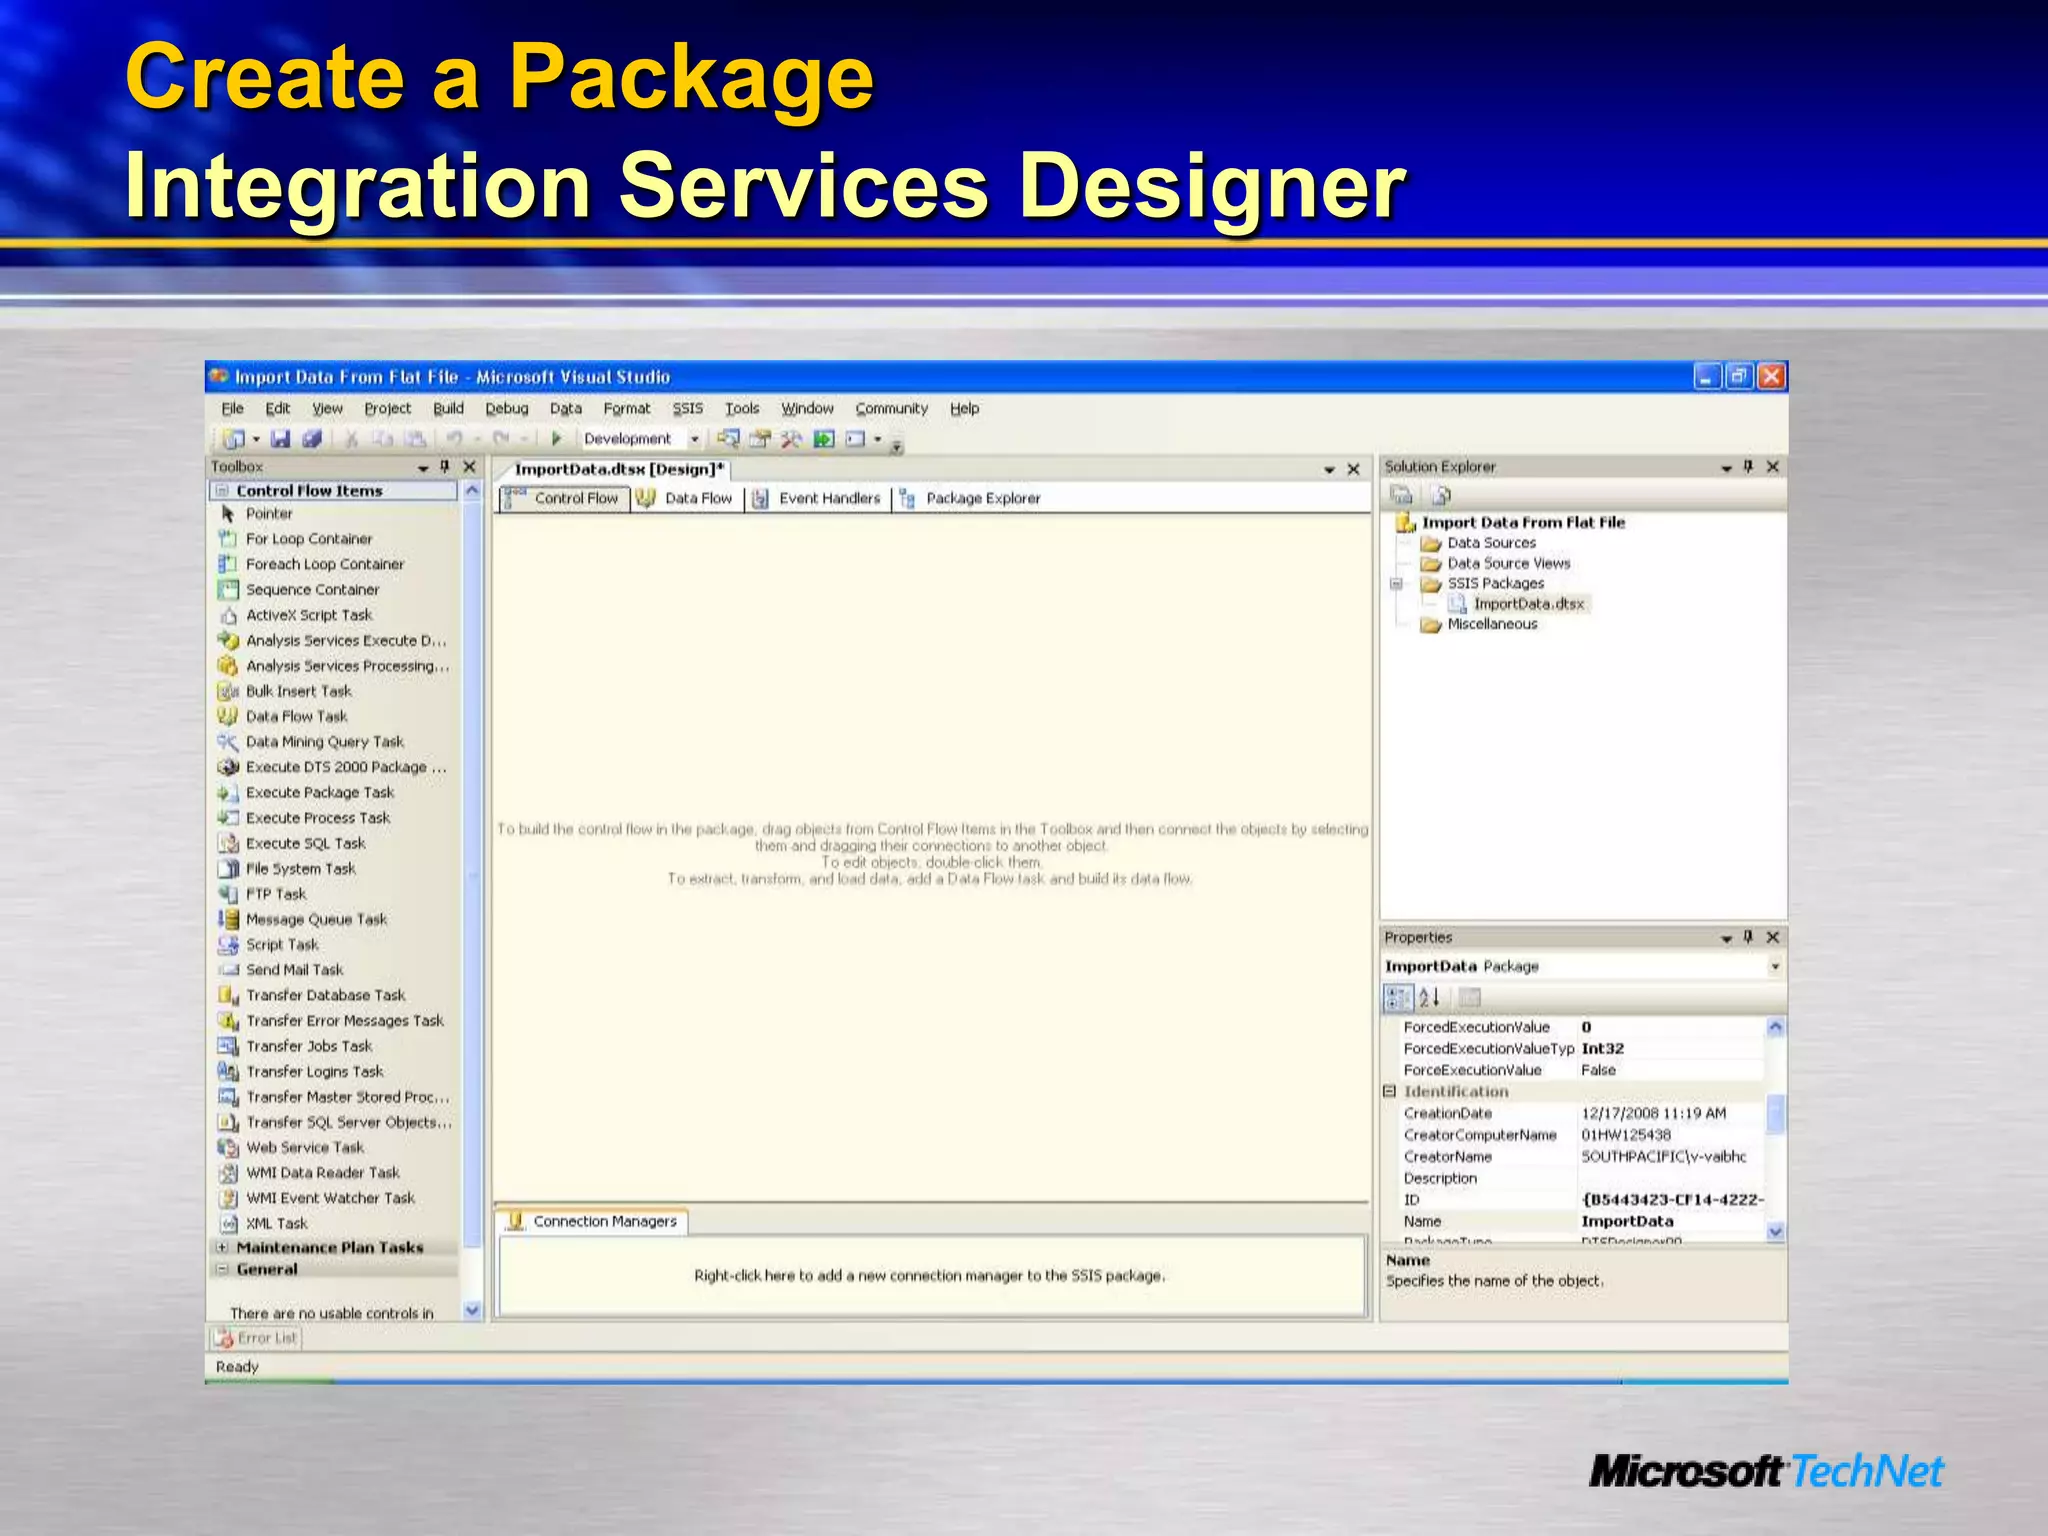Collapse the SSIS Packages tree node
2048x1536 pixels.
pos(1397,584)
